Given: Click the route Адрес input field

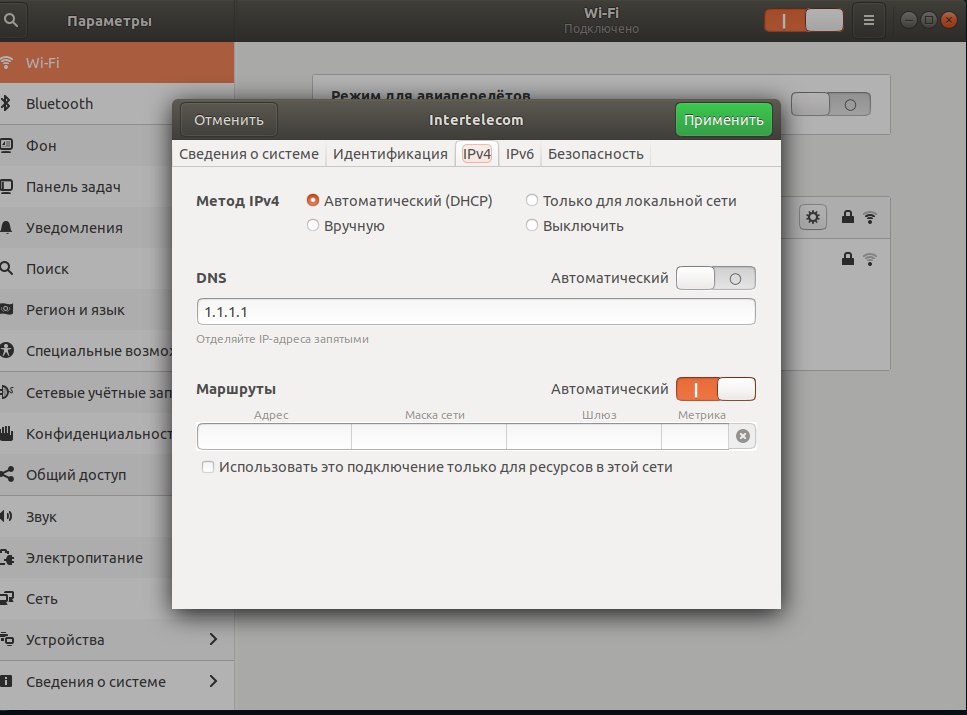Looking at the screenshot, I should (274, 436).
